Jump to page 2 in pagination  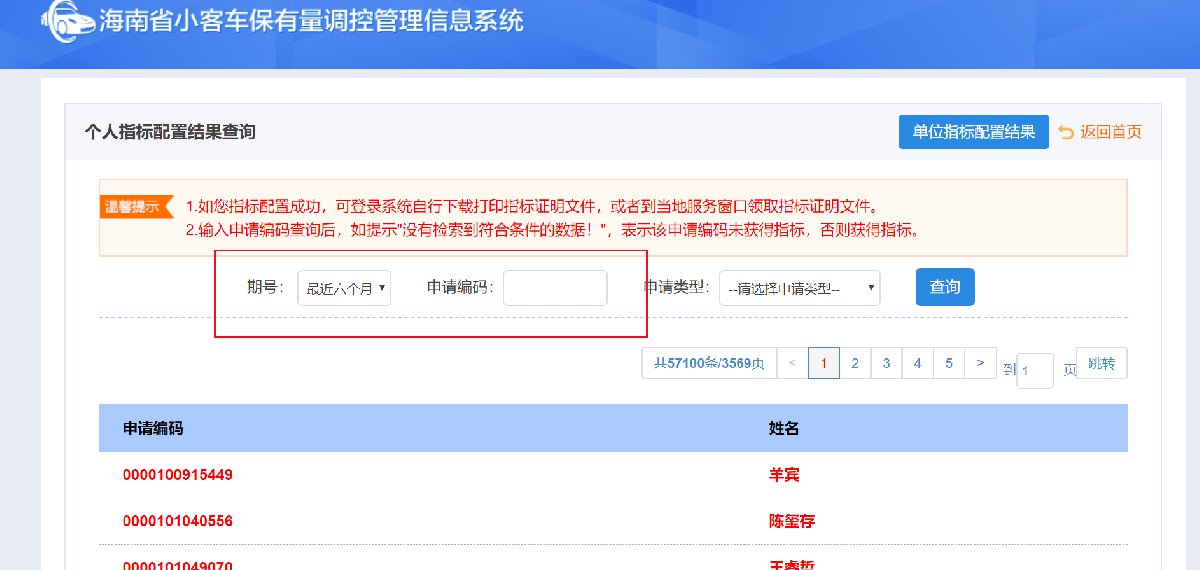(x=855, y=363)
